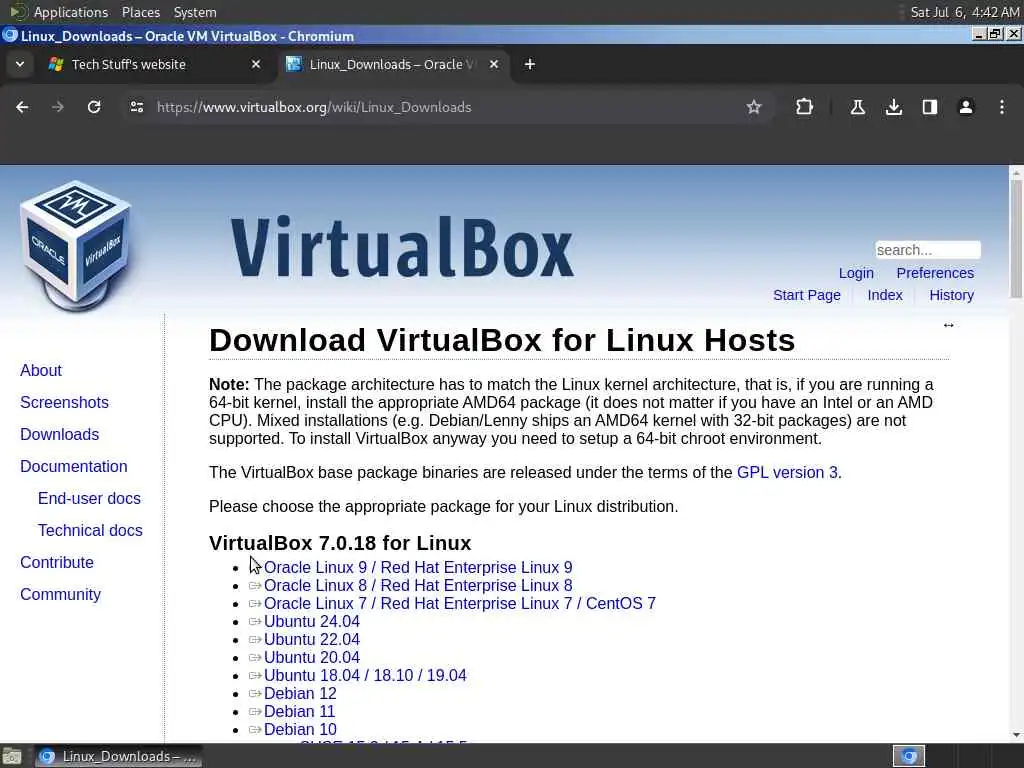Follow the GPL version 3 link
The image size is (1024, 768).
pyautogui.click(x=787, y=472)
